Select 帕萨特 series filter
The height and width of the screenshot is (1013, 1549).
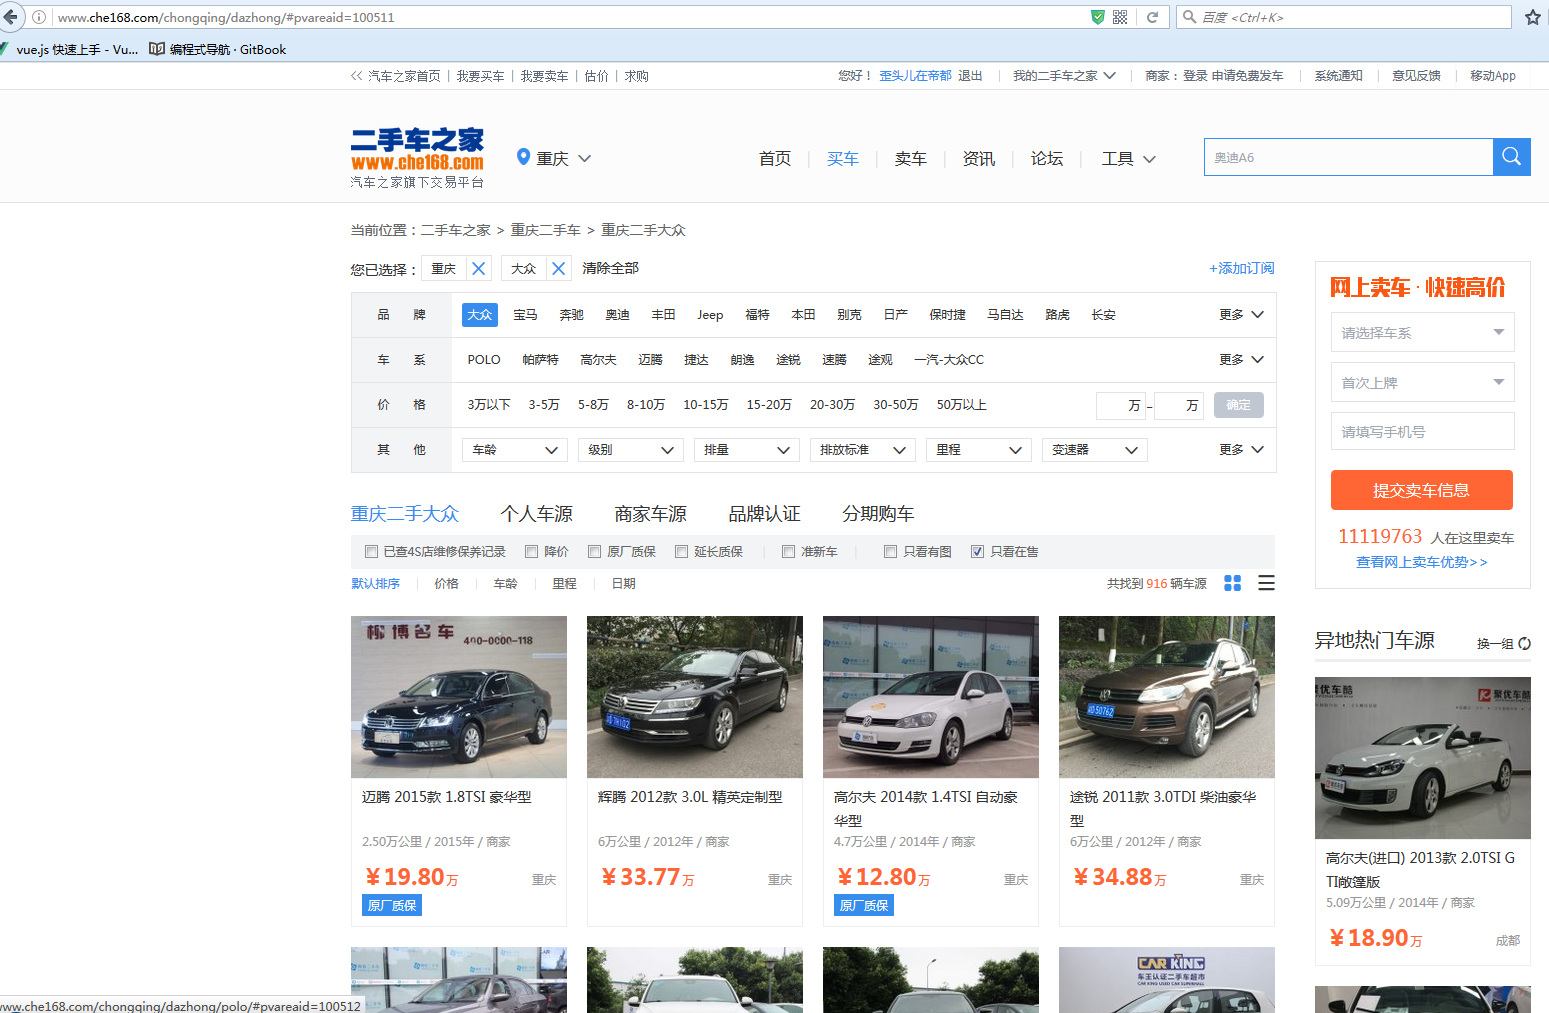point(540,359)
